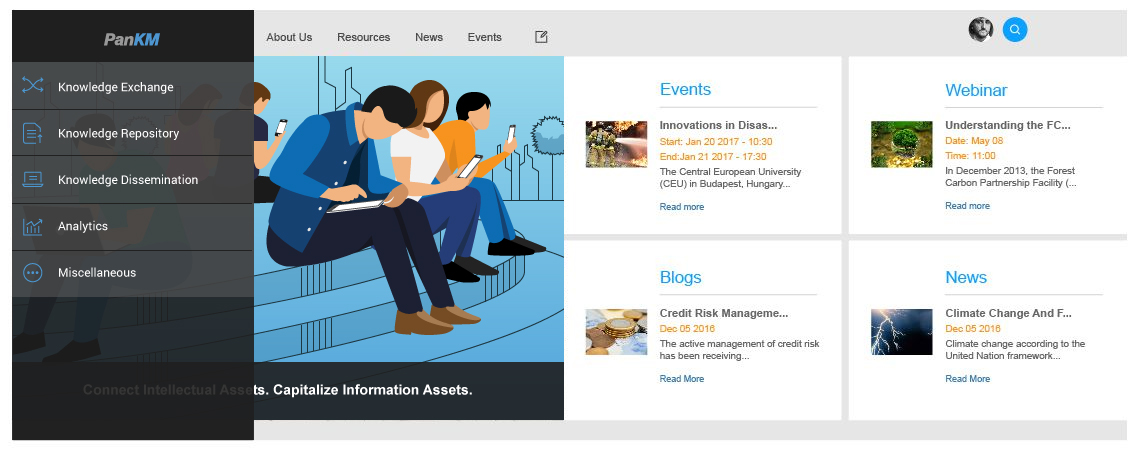Click the PanKM logo
The width and height of the screenshot is (1140, 451).
coord(132,39)
